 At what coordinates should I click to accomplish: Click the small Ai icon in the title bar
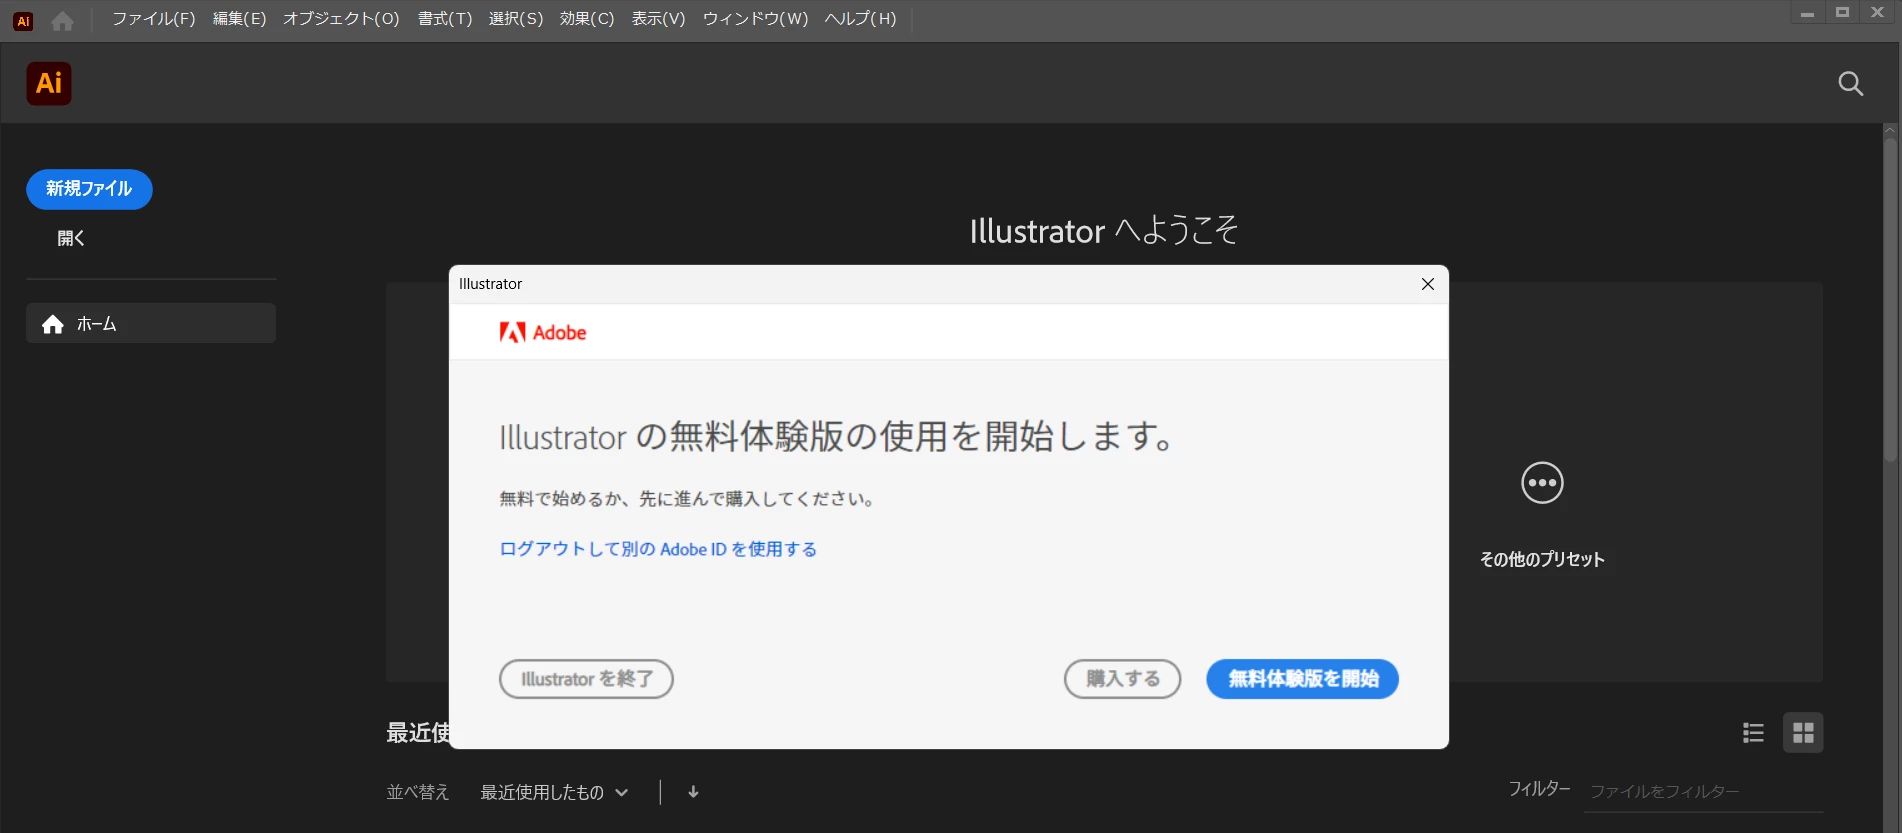[23, 20]
